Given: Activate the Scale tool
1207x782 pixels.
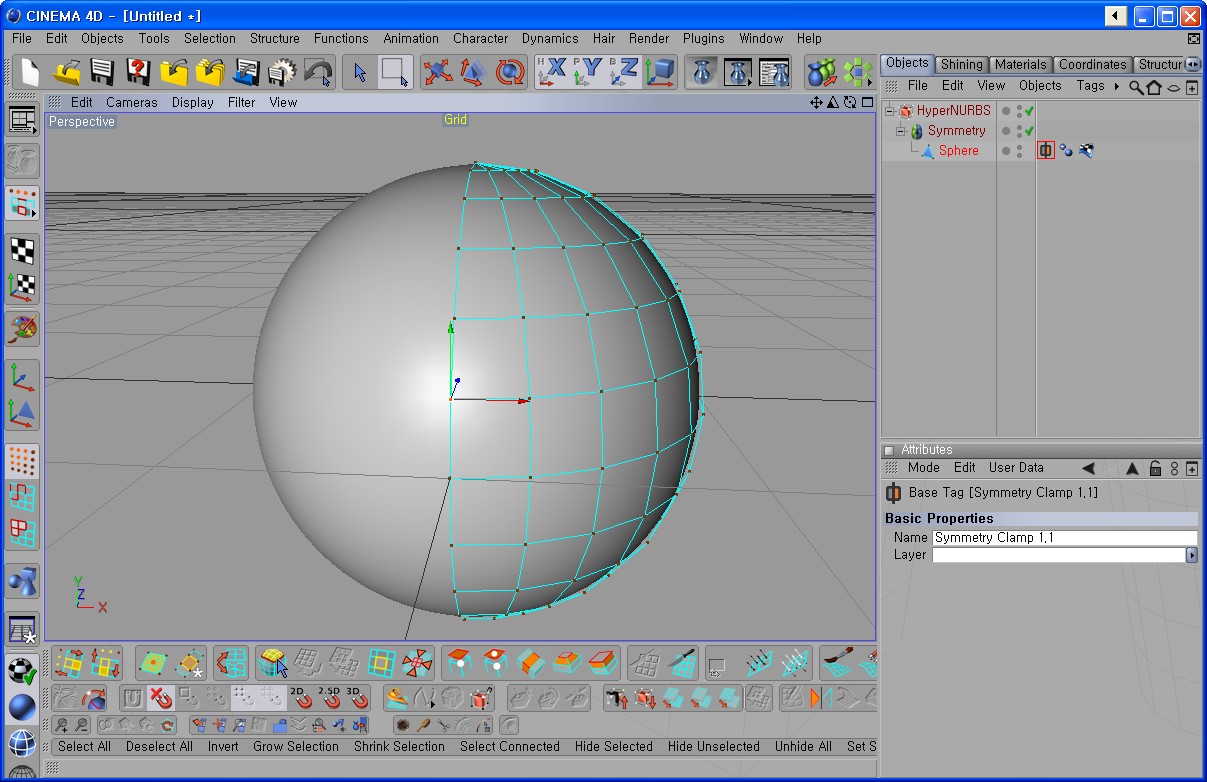Looking at the screenshot, I should [x=474, y=72].
